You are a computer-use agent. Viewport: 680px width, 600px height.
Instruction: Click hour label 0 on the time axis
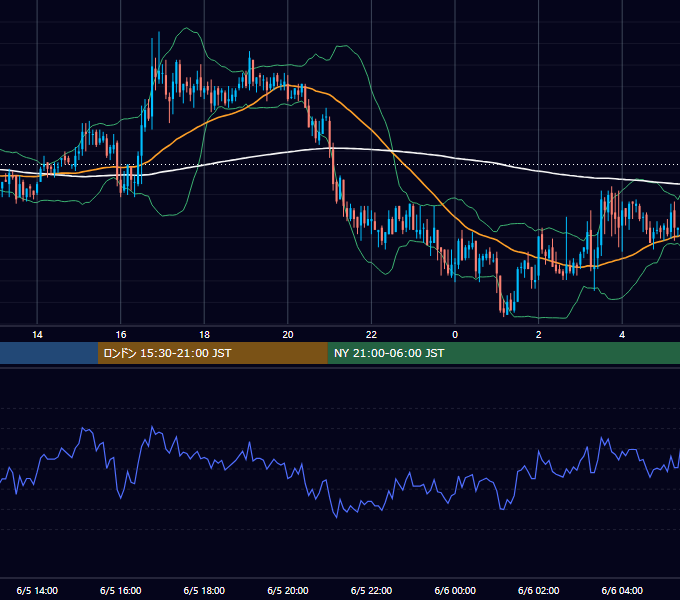pos(455,335)
